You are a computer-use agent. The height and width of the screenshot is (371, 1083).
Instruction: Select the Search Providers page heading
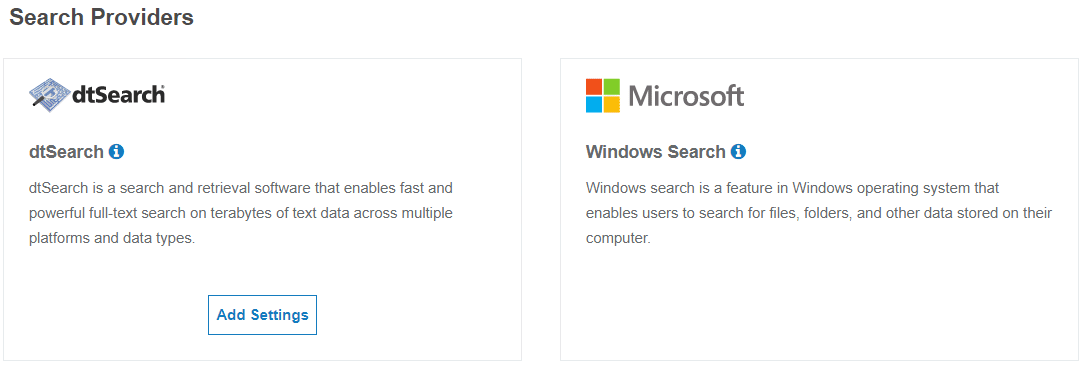coord(102,17)
